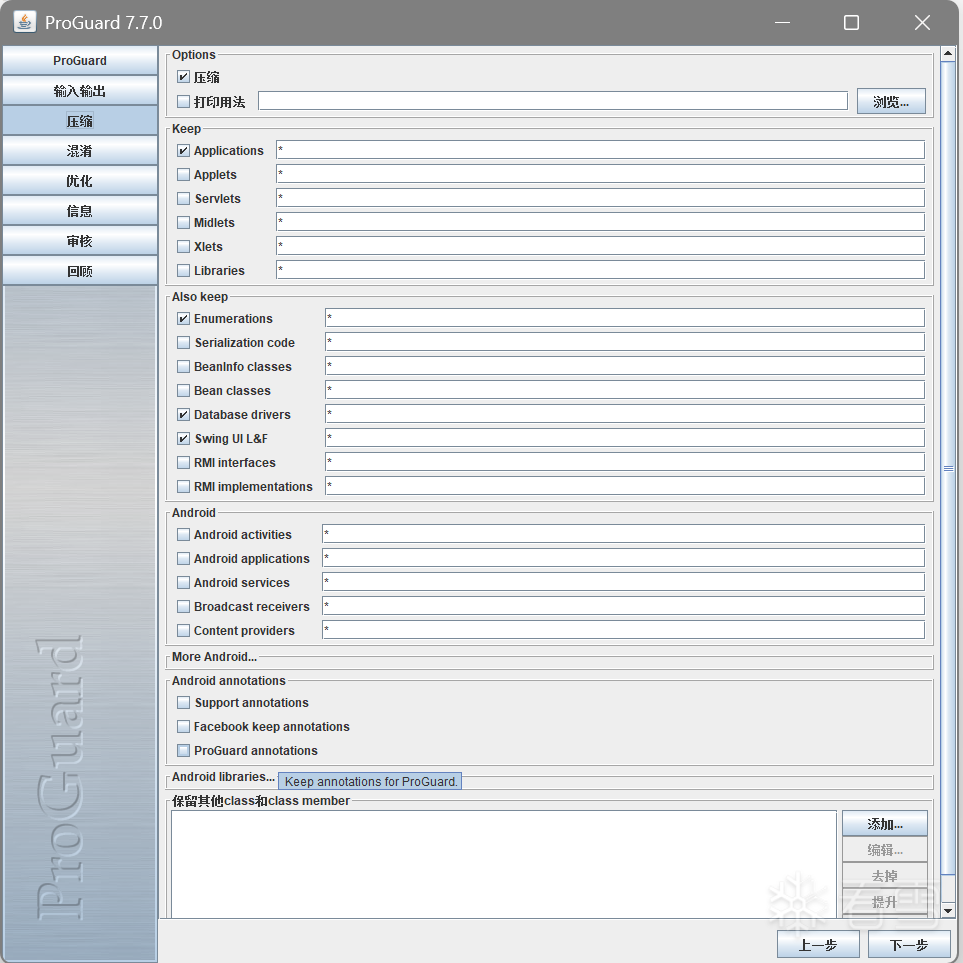The height and width of the screenshot is (963, 963).
Task: Check the Libraries checkbox
Action: click(183, 270)
